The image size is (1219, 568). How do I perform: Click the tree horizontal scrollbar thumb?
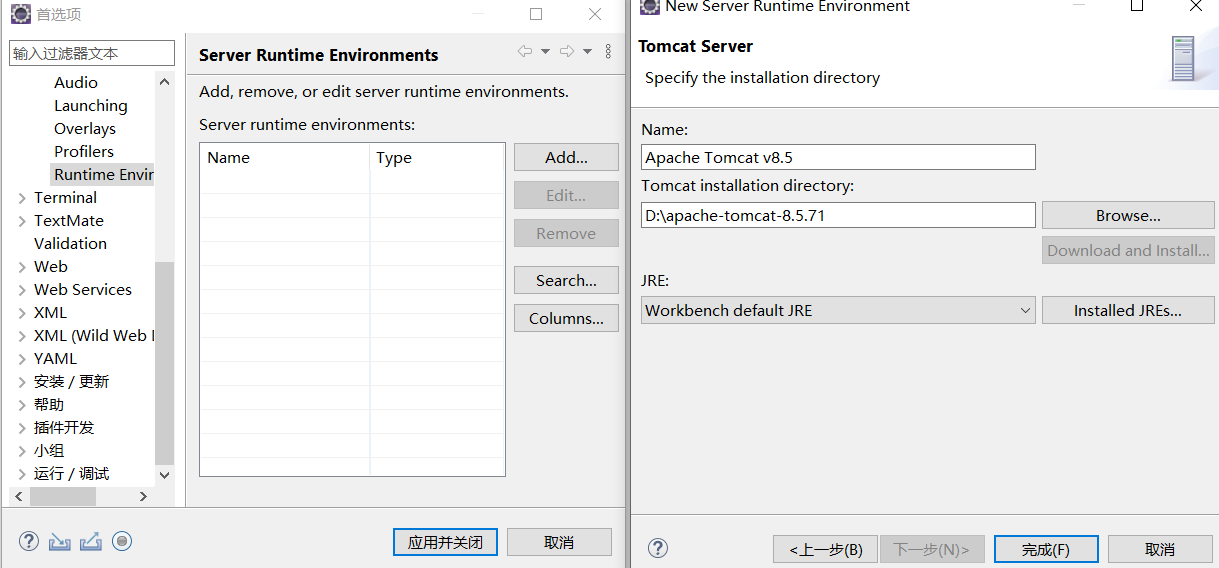(x=63, y=496)
